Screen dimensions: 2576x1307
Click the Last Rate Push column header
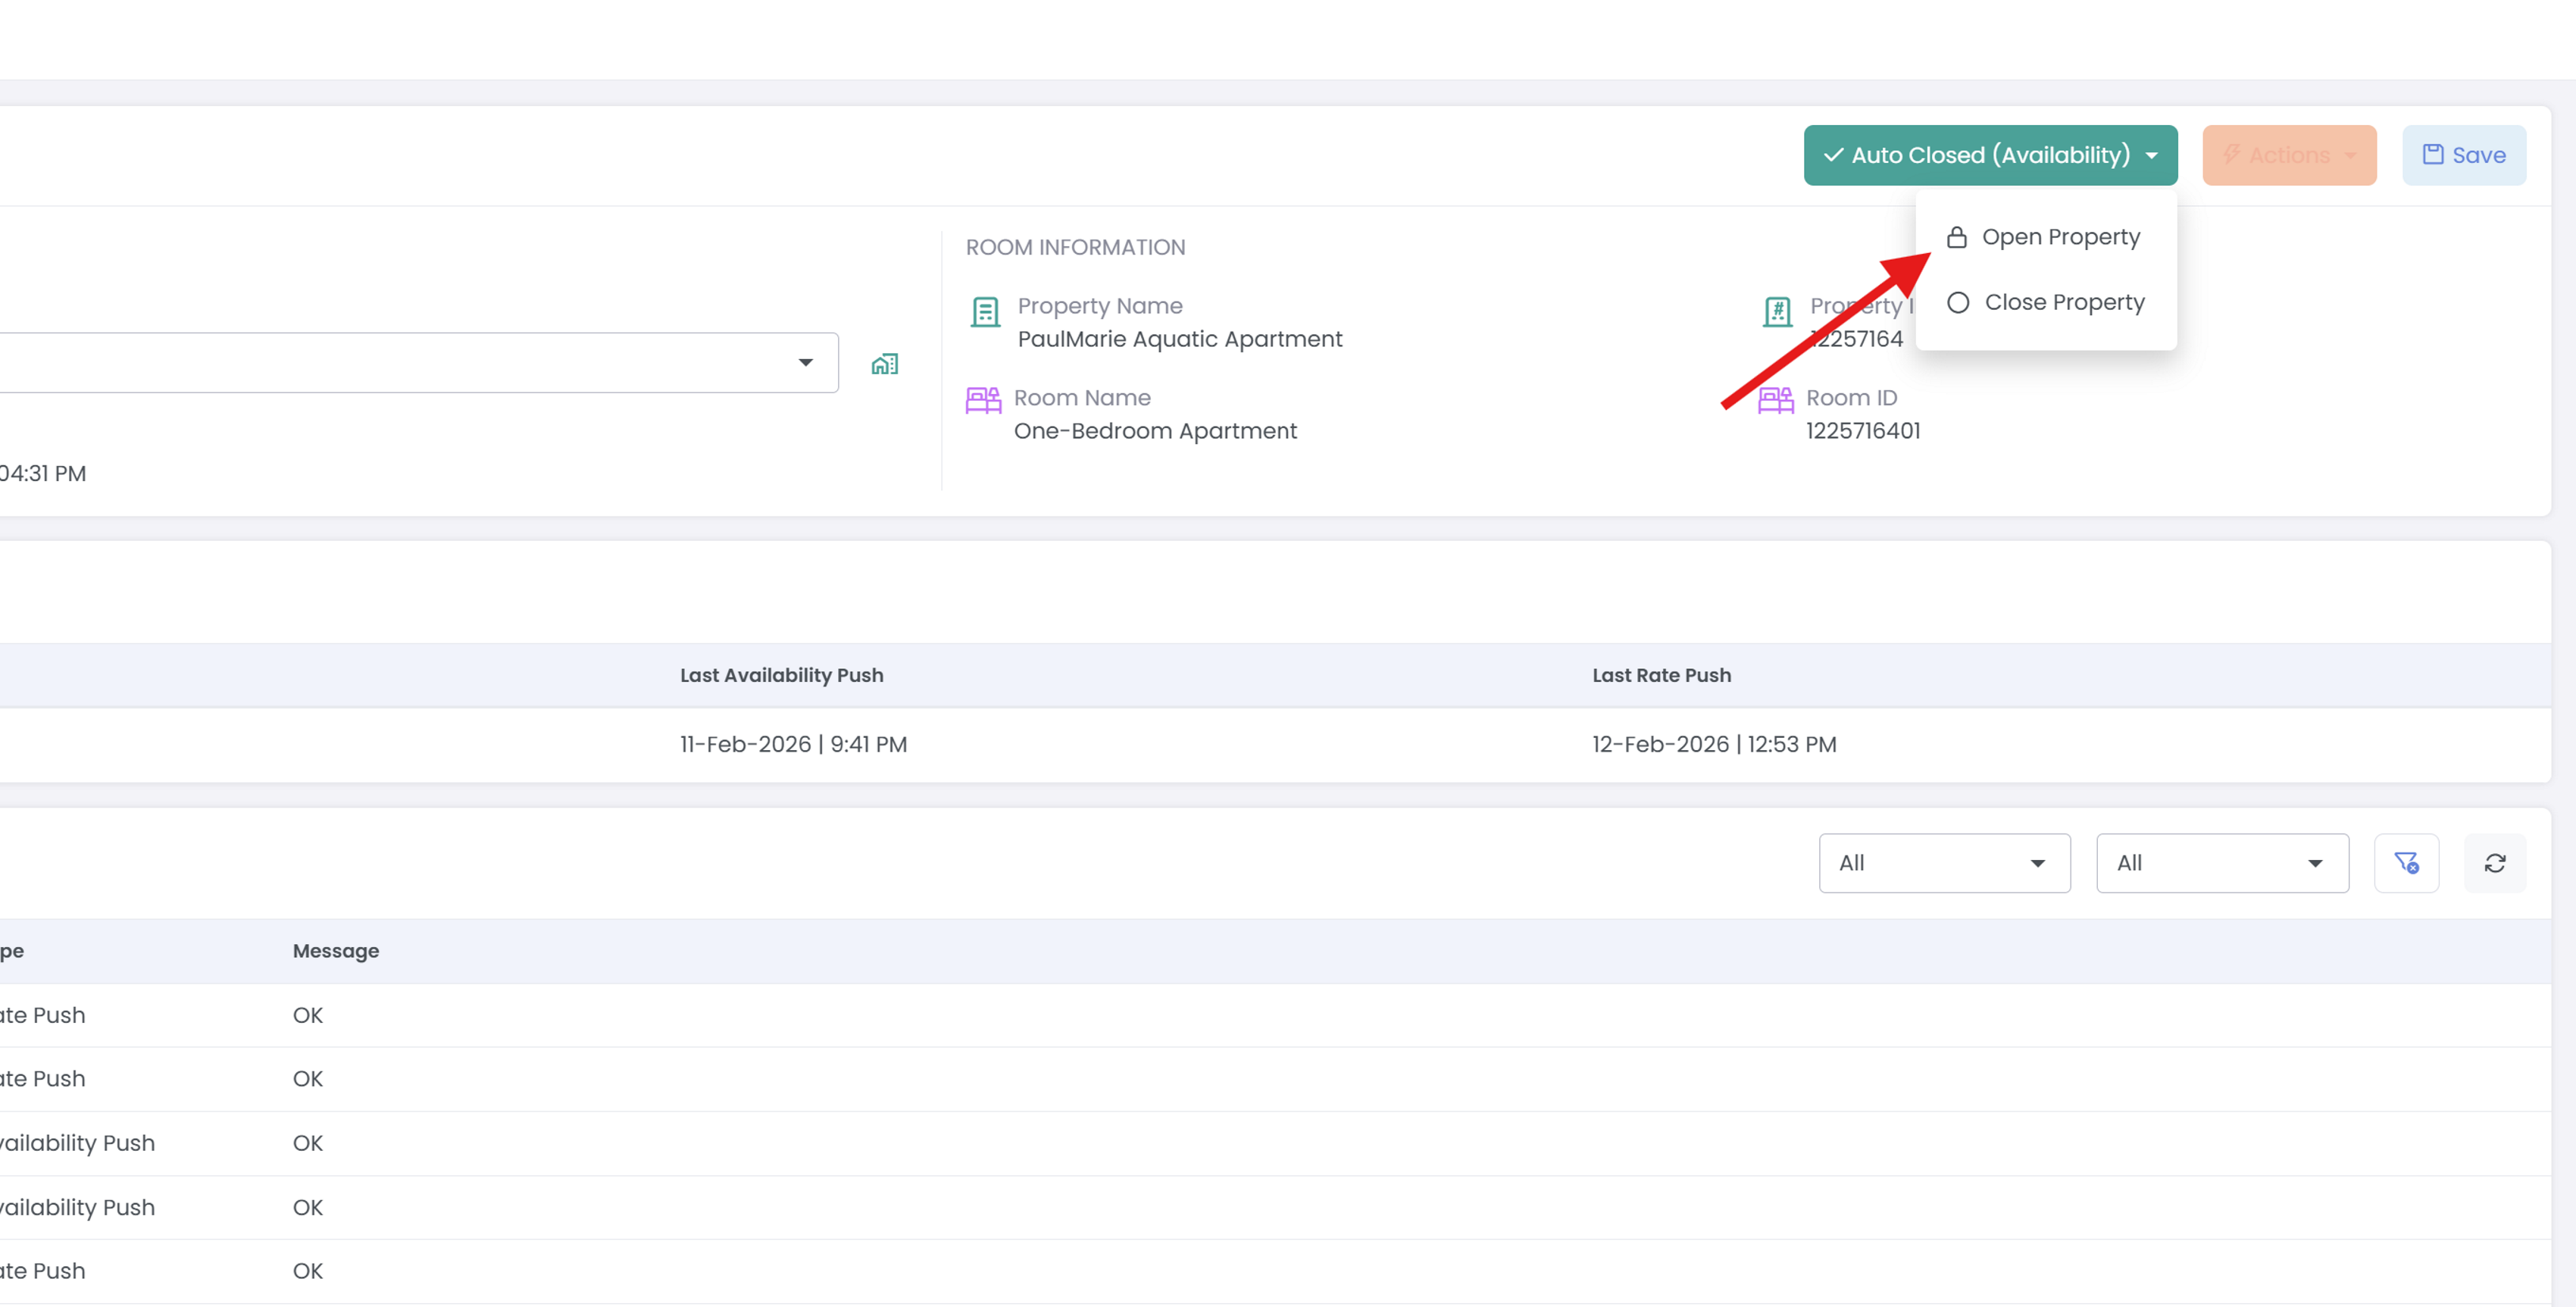click(1661, 675)
